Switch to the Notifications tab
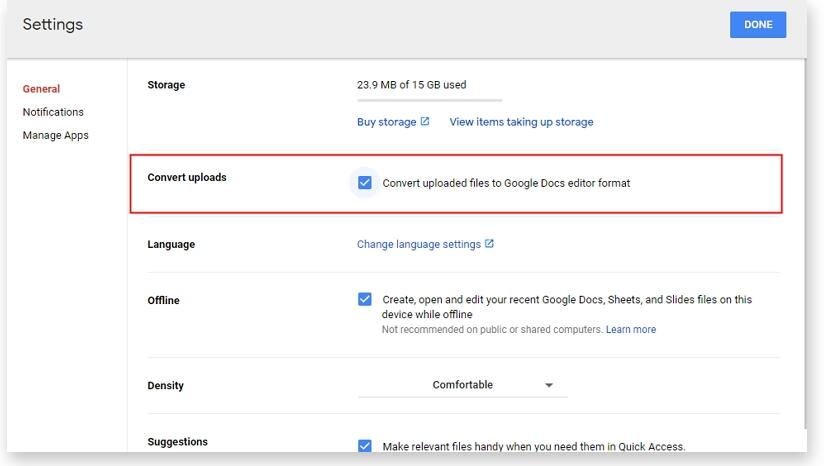This screenshot has height=466, width=834. pos(53,112)
